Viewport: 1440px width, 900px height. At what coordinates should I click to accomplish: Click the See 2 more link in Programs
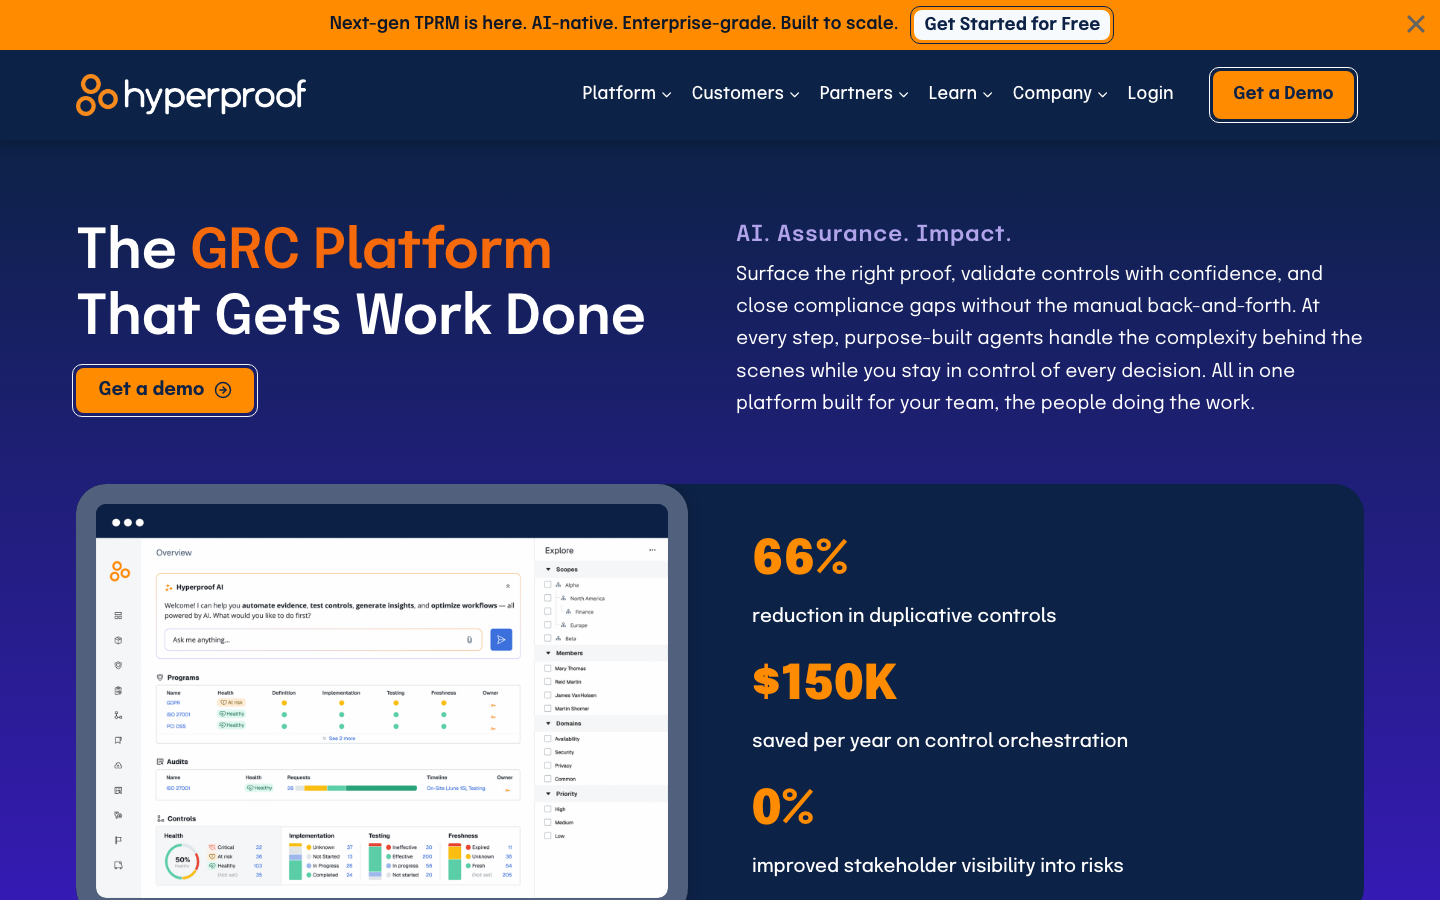pyautogui.click(x=338, y=738)
